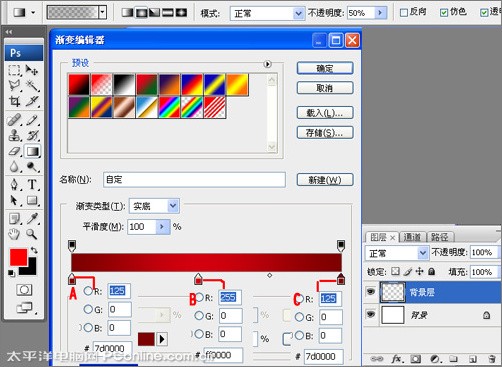Click the add layer style fx icon
The height and width of the screenshot is (367, 502).
pos(396,359)
